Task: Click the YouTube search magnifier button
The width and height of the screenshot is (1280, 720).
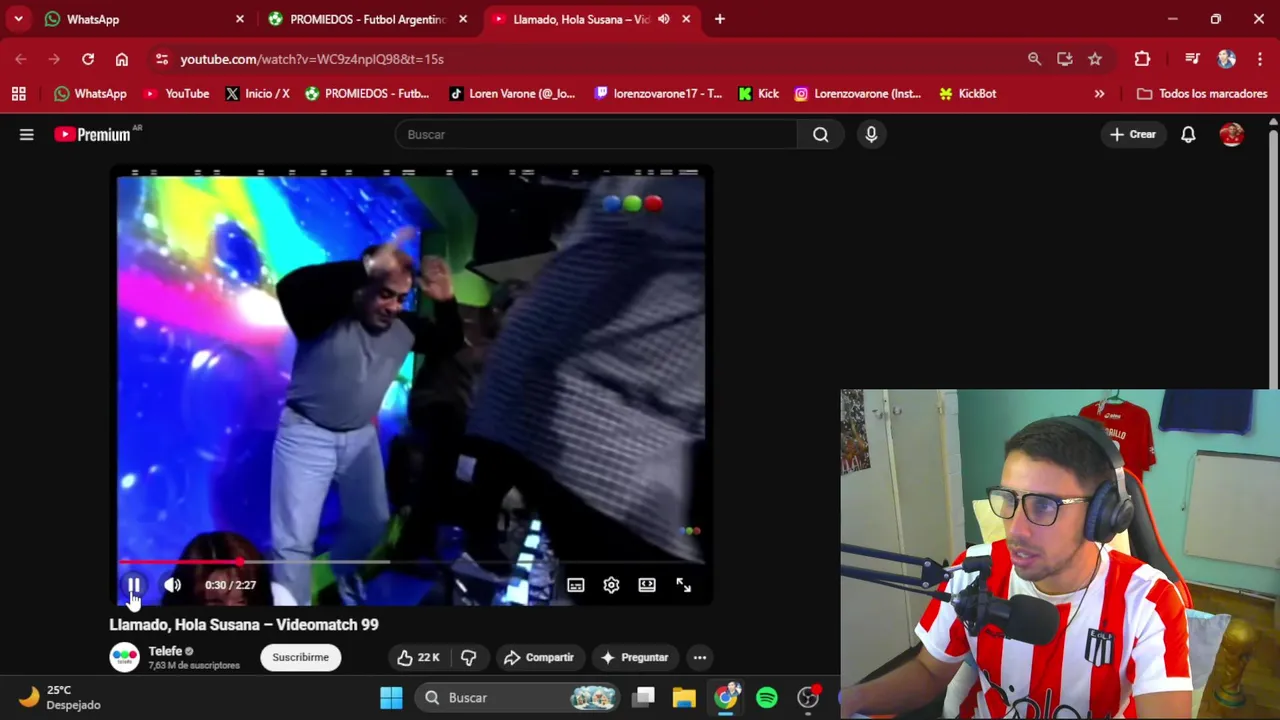Action: click(821, 134)
